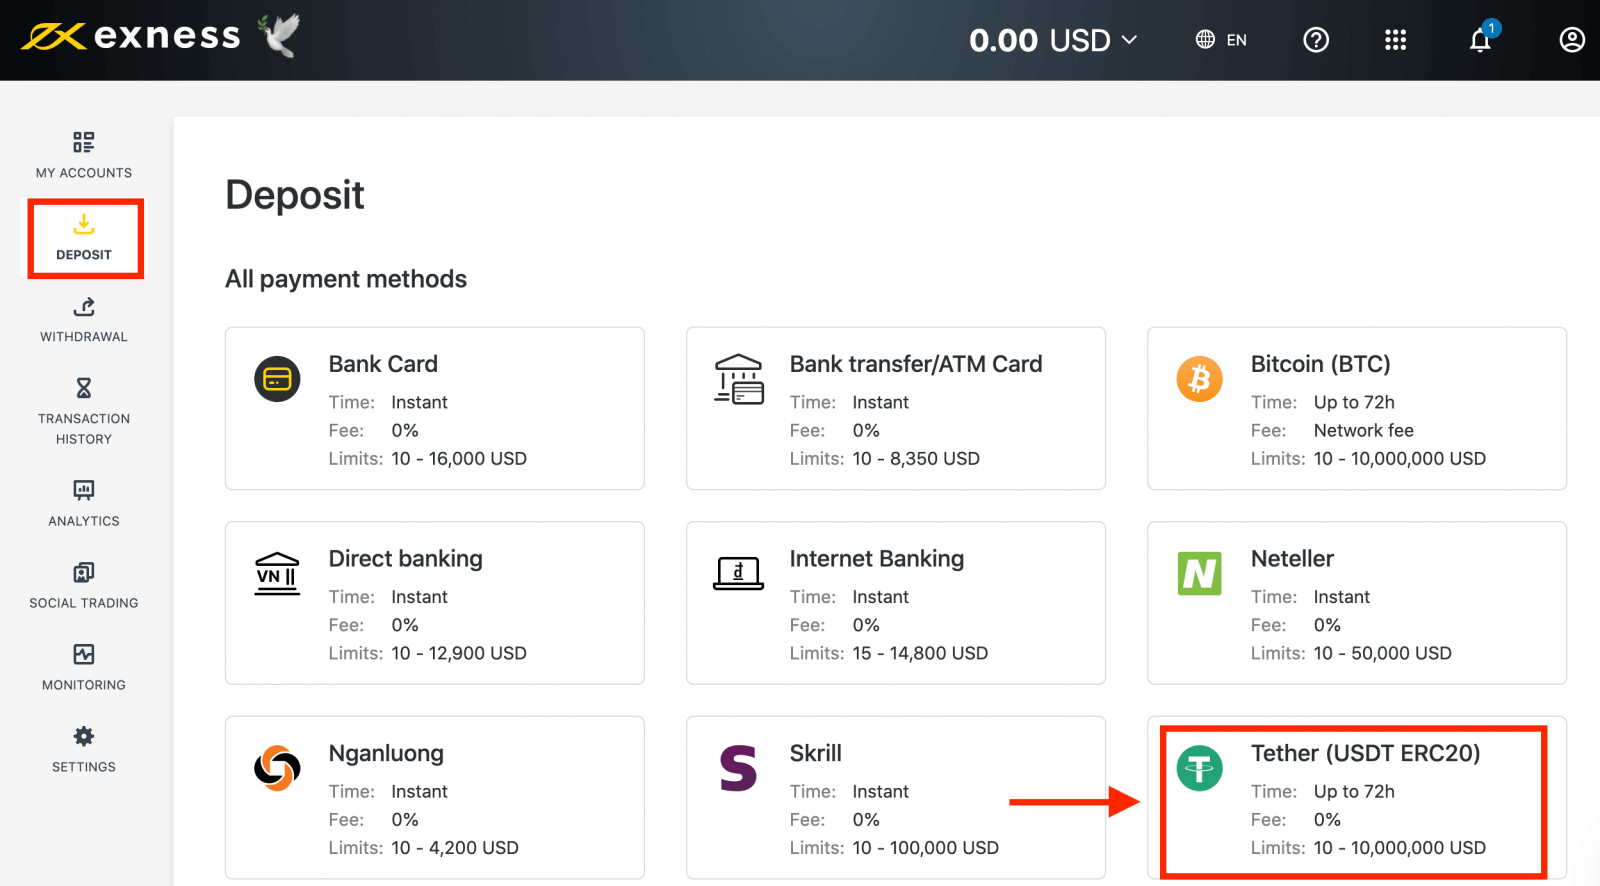Screen dimensions: 1600x886
Task: Open Withdrawal in the sidebar
Action: [84, 319]
